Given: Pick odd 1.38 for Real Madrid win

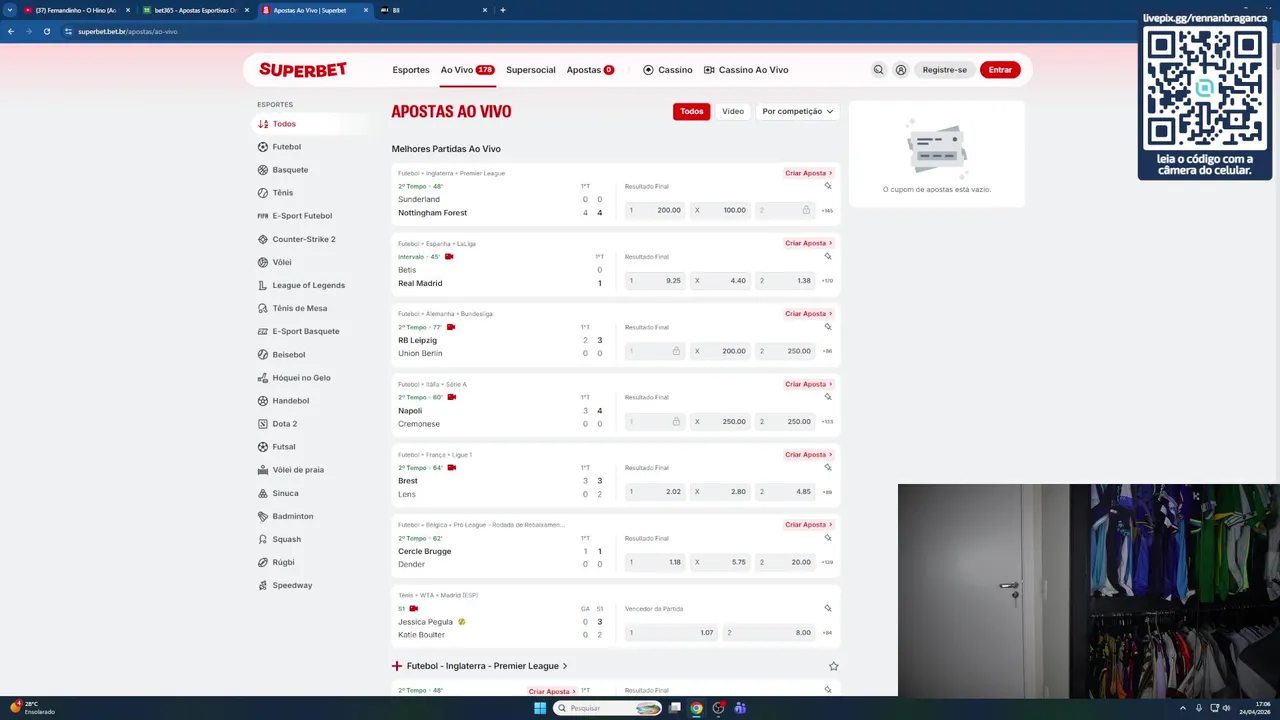Looking at the screenshot, I should (x=785, y=281).
